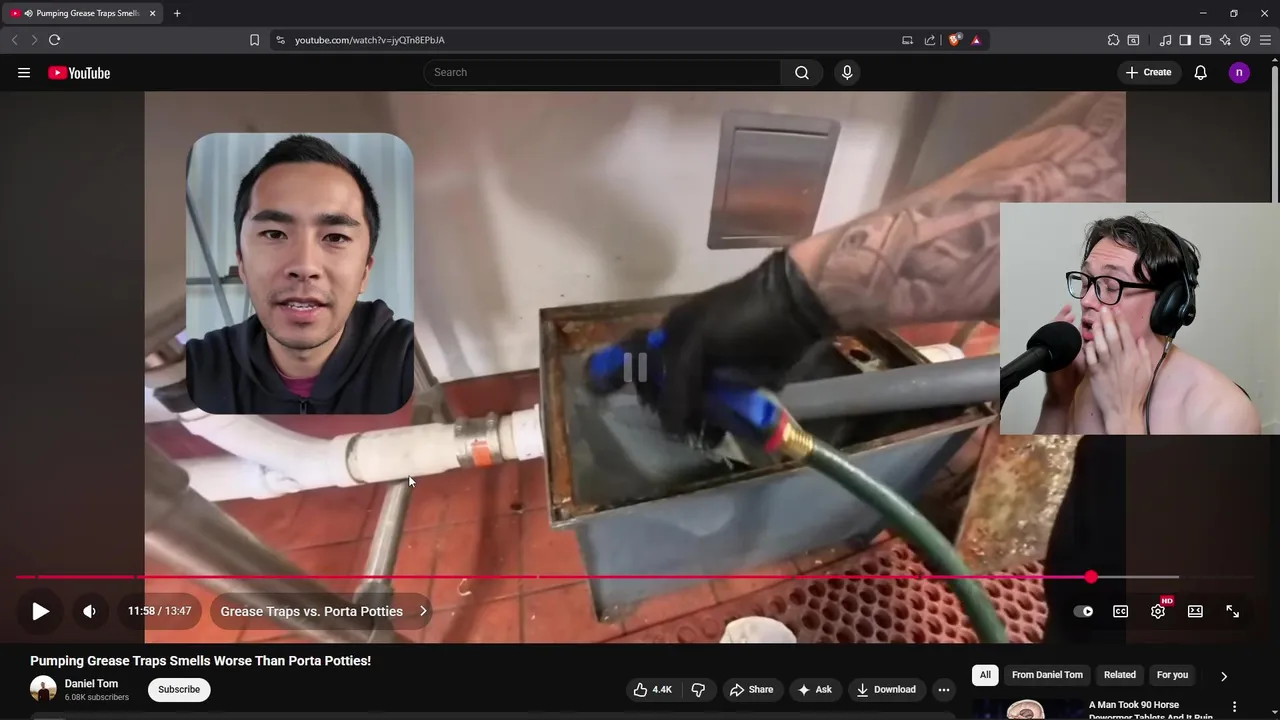Click the search magnifier button
The height and width of the screenshot is (720, 1280).
(x=802, y=72)
